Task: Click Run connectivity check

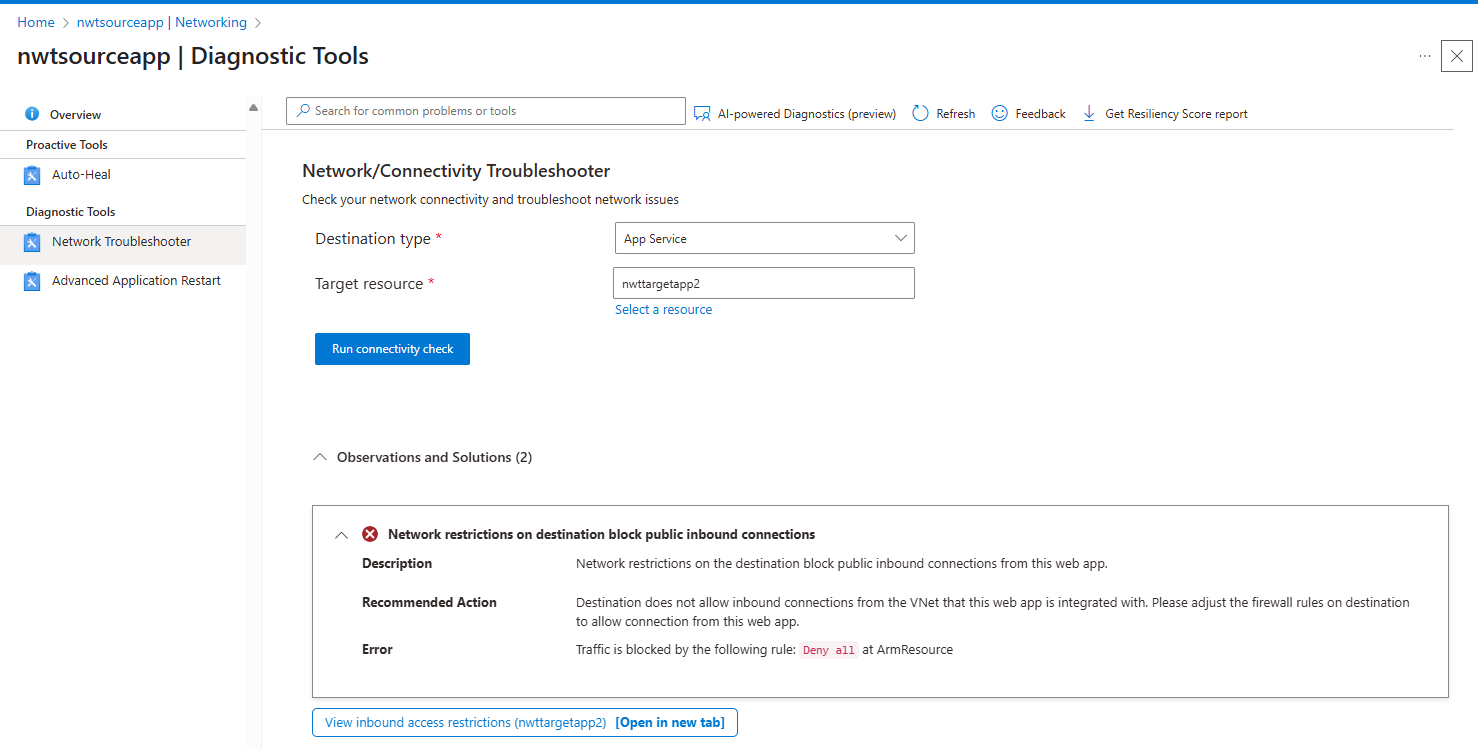Action: point(392,348)
